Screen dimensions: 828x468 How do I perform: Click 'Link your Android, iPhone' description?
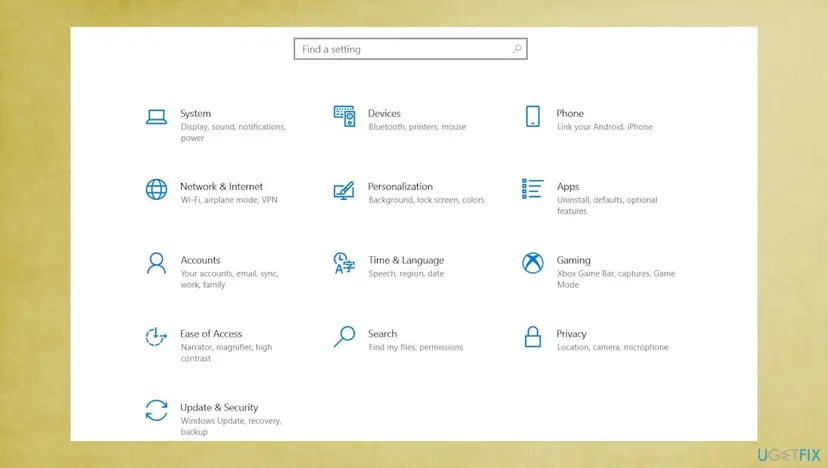click(605, 127)
